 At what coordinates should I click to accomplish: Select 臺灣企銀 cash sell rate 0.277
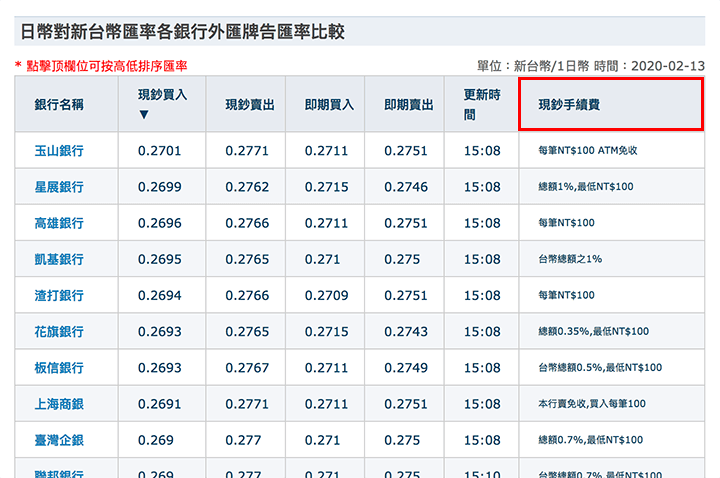[x=243, y=440]
